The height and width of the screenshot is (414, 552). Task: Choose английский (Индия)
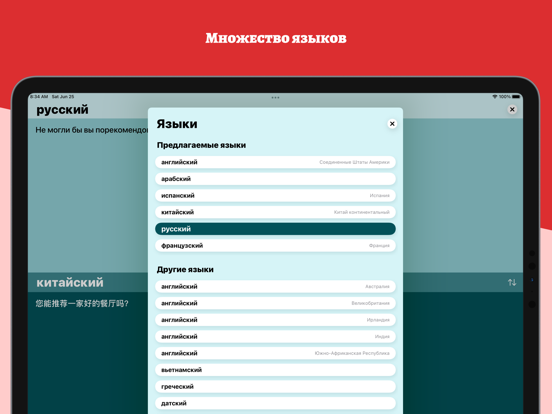click(275, 337)
